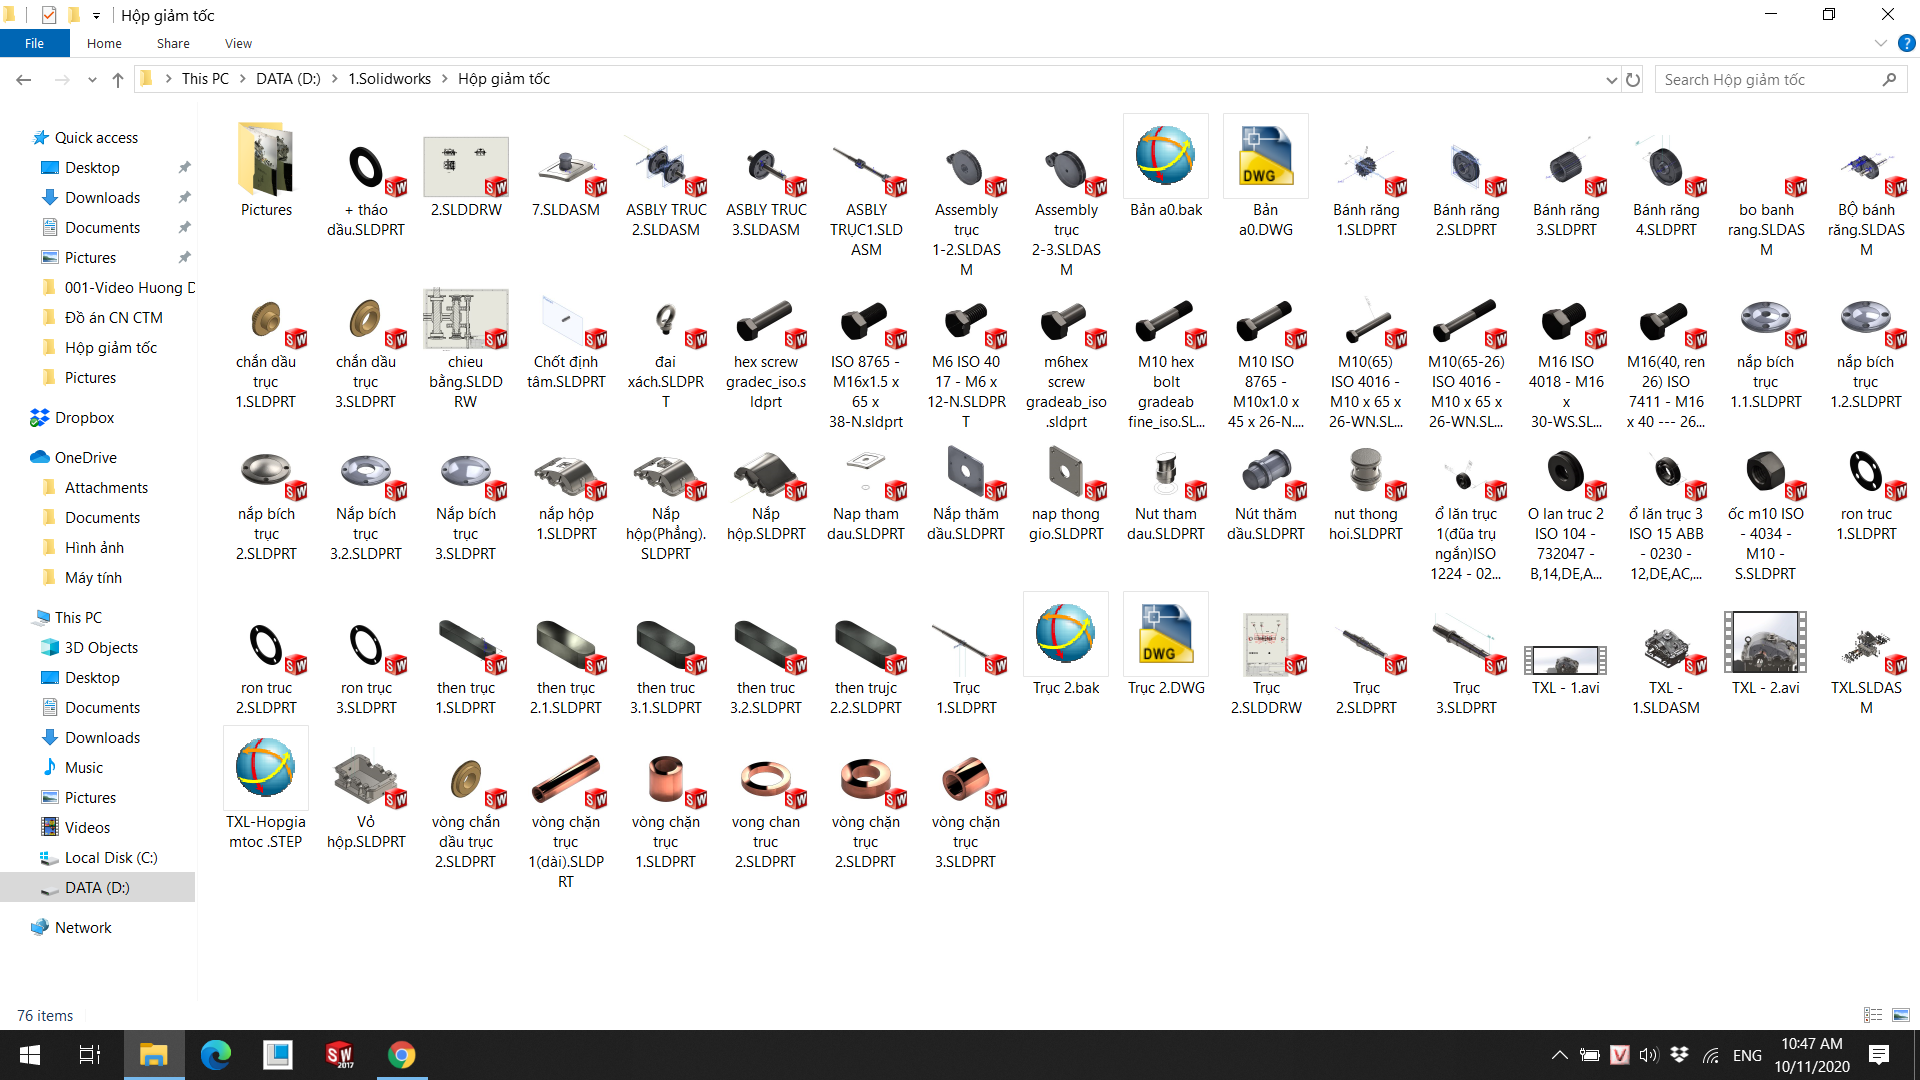Switch to details view layout

click(x=1873, y=1015)
